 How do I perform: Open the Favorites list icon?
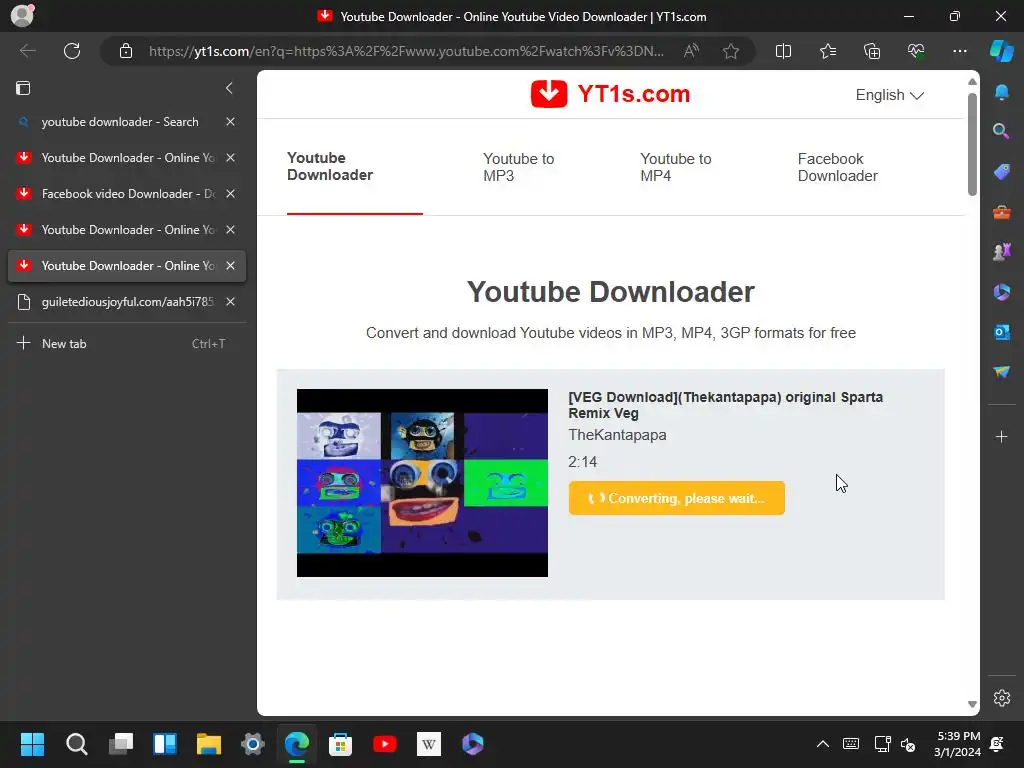827,51
